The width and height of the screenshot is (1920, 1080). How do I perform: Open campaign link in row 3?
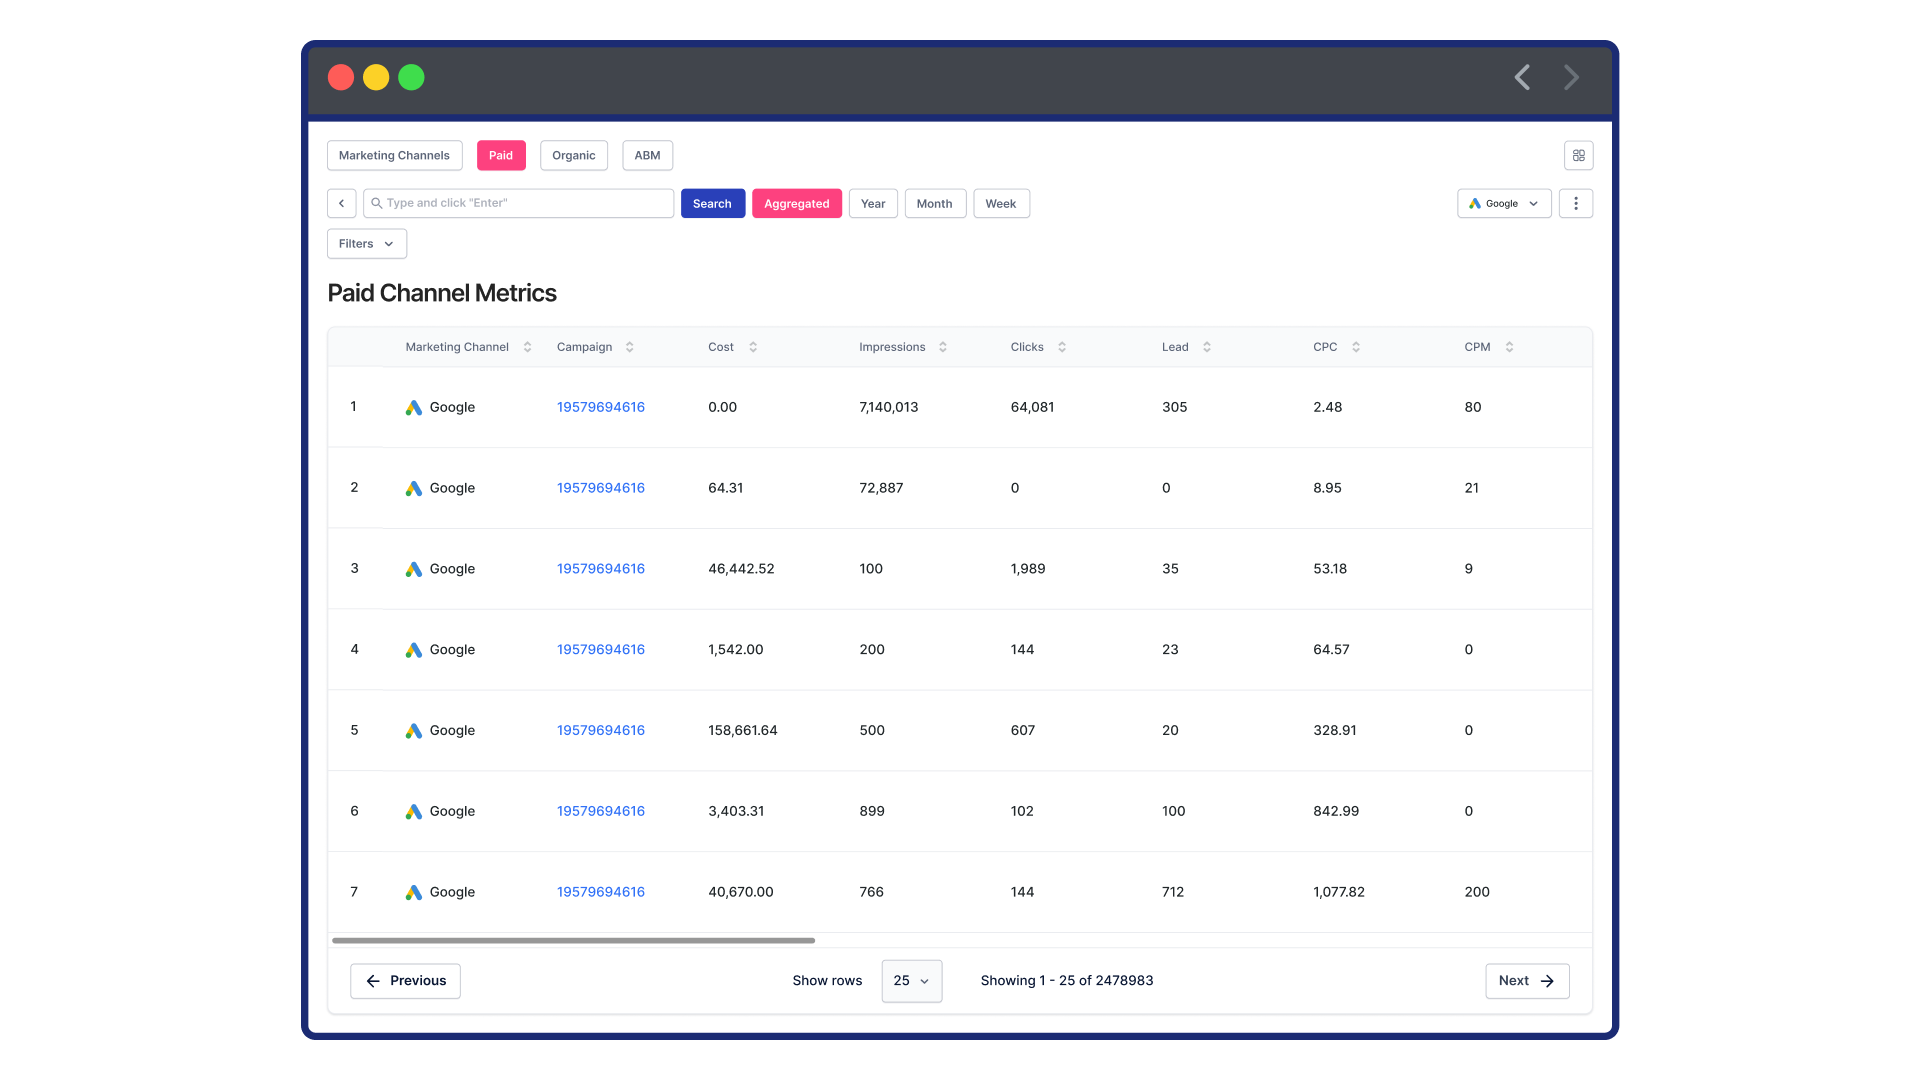pyautogui.click(x=600, y=568)
